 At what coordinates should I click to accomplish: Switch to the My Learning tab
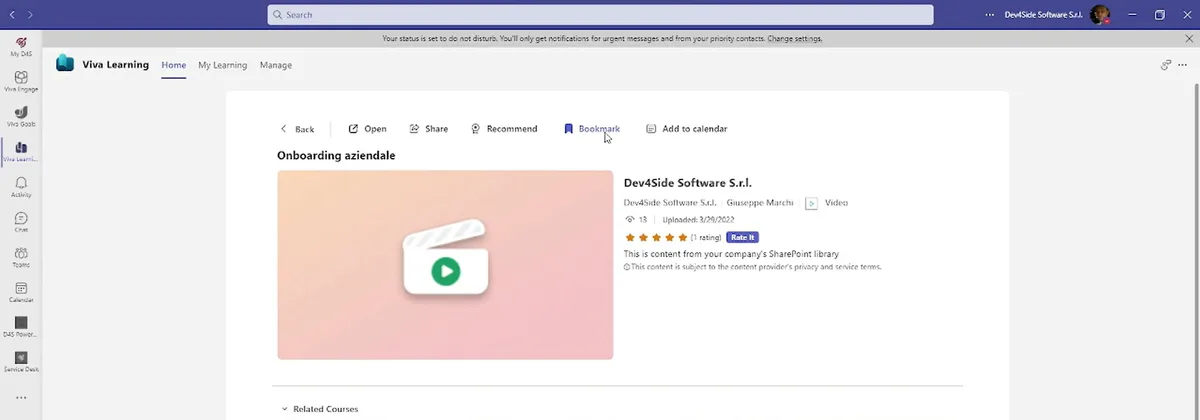(222, 65)
